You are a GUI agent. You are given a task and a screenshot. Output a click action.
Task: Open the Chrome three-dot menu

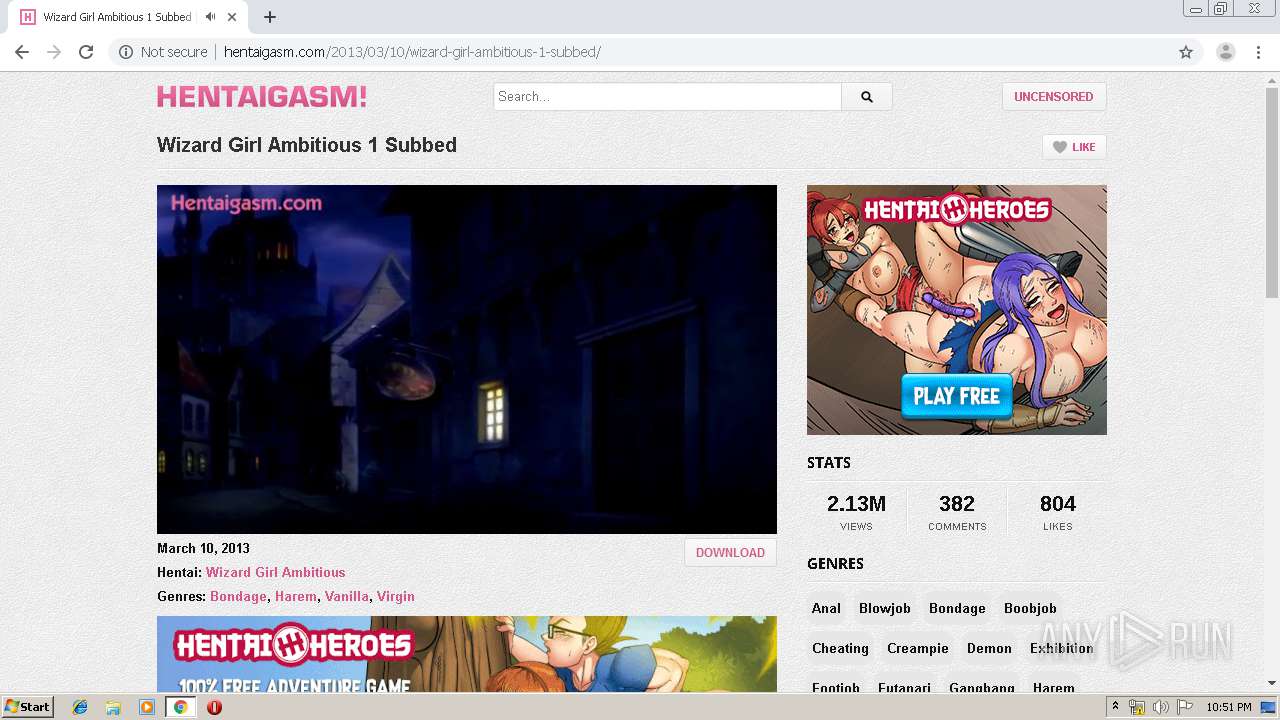coord(1258,52)
